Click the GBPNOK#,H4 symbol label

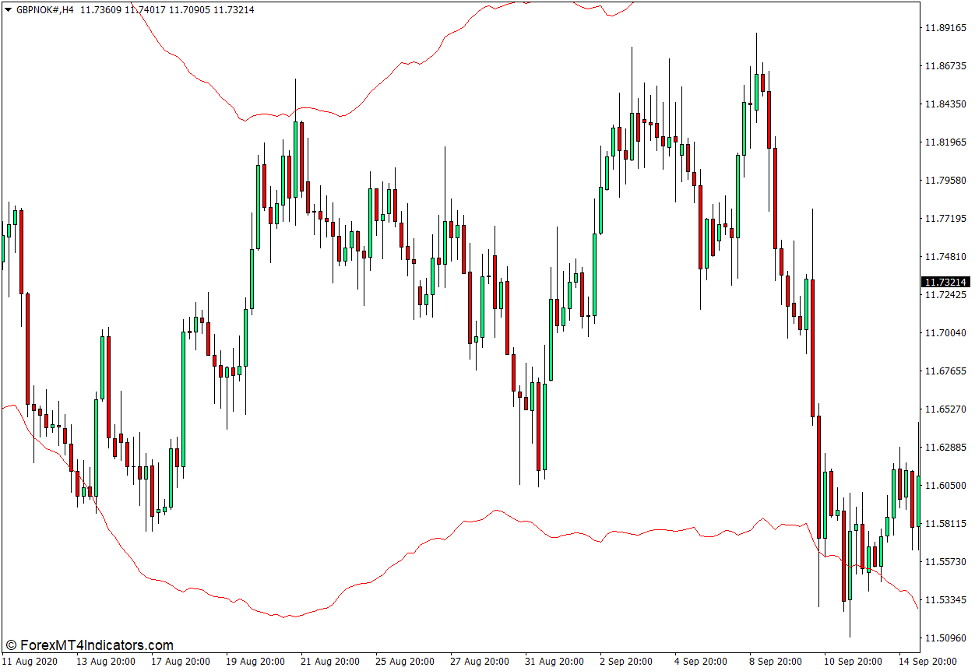[x=45, y=10]
